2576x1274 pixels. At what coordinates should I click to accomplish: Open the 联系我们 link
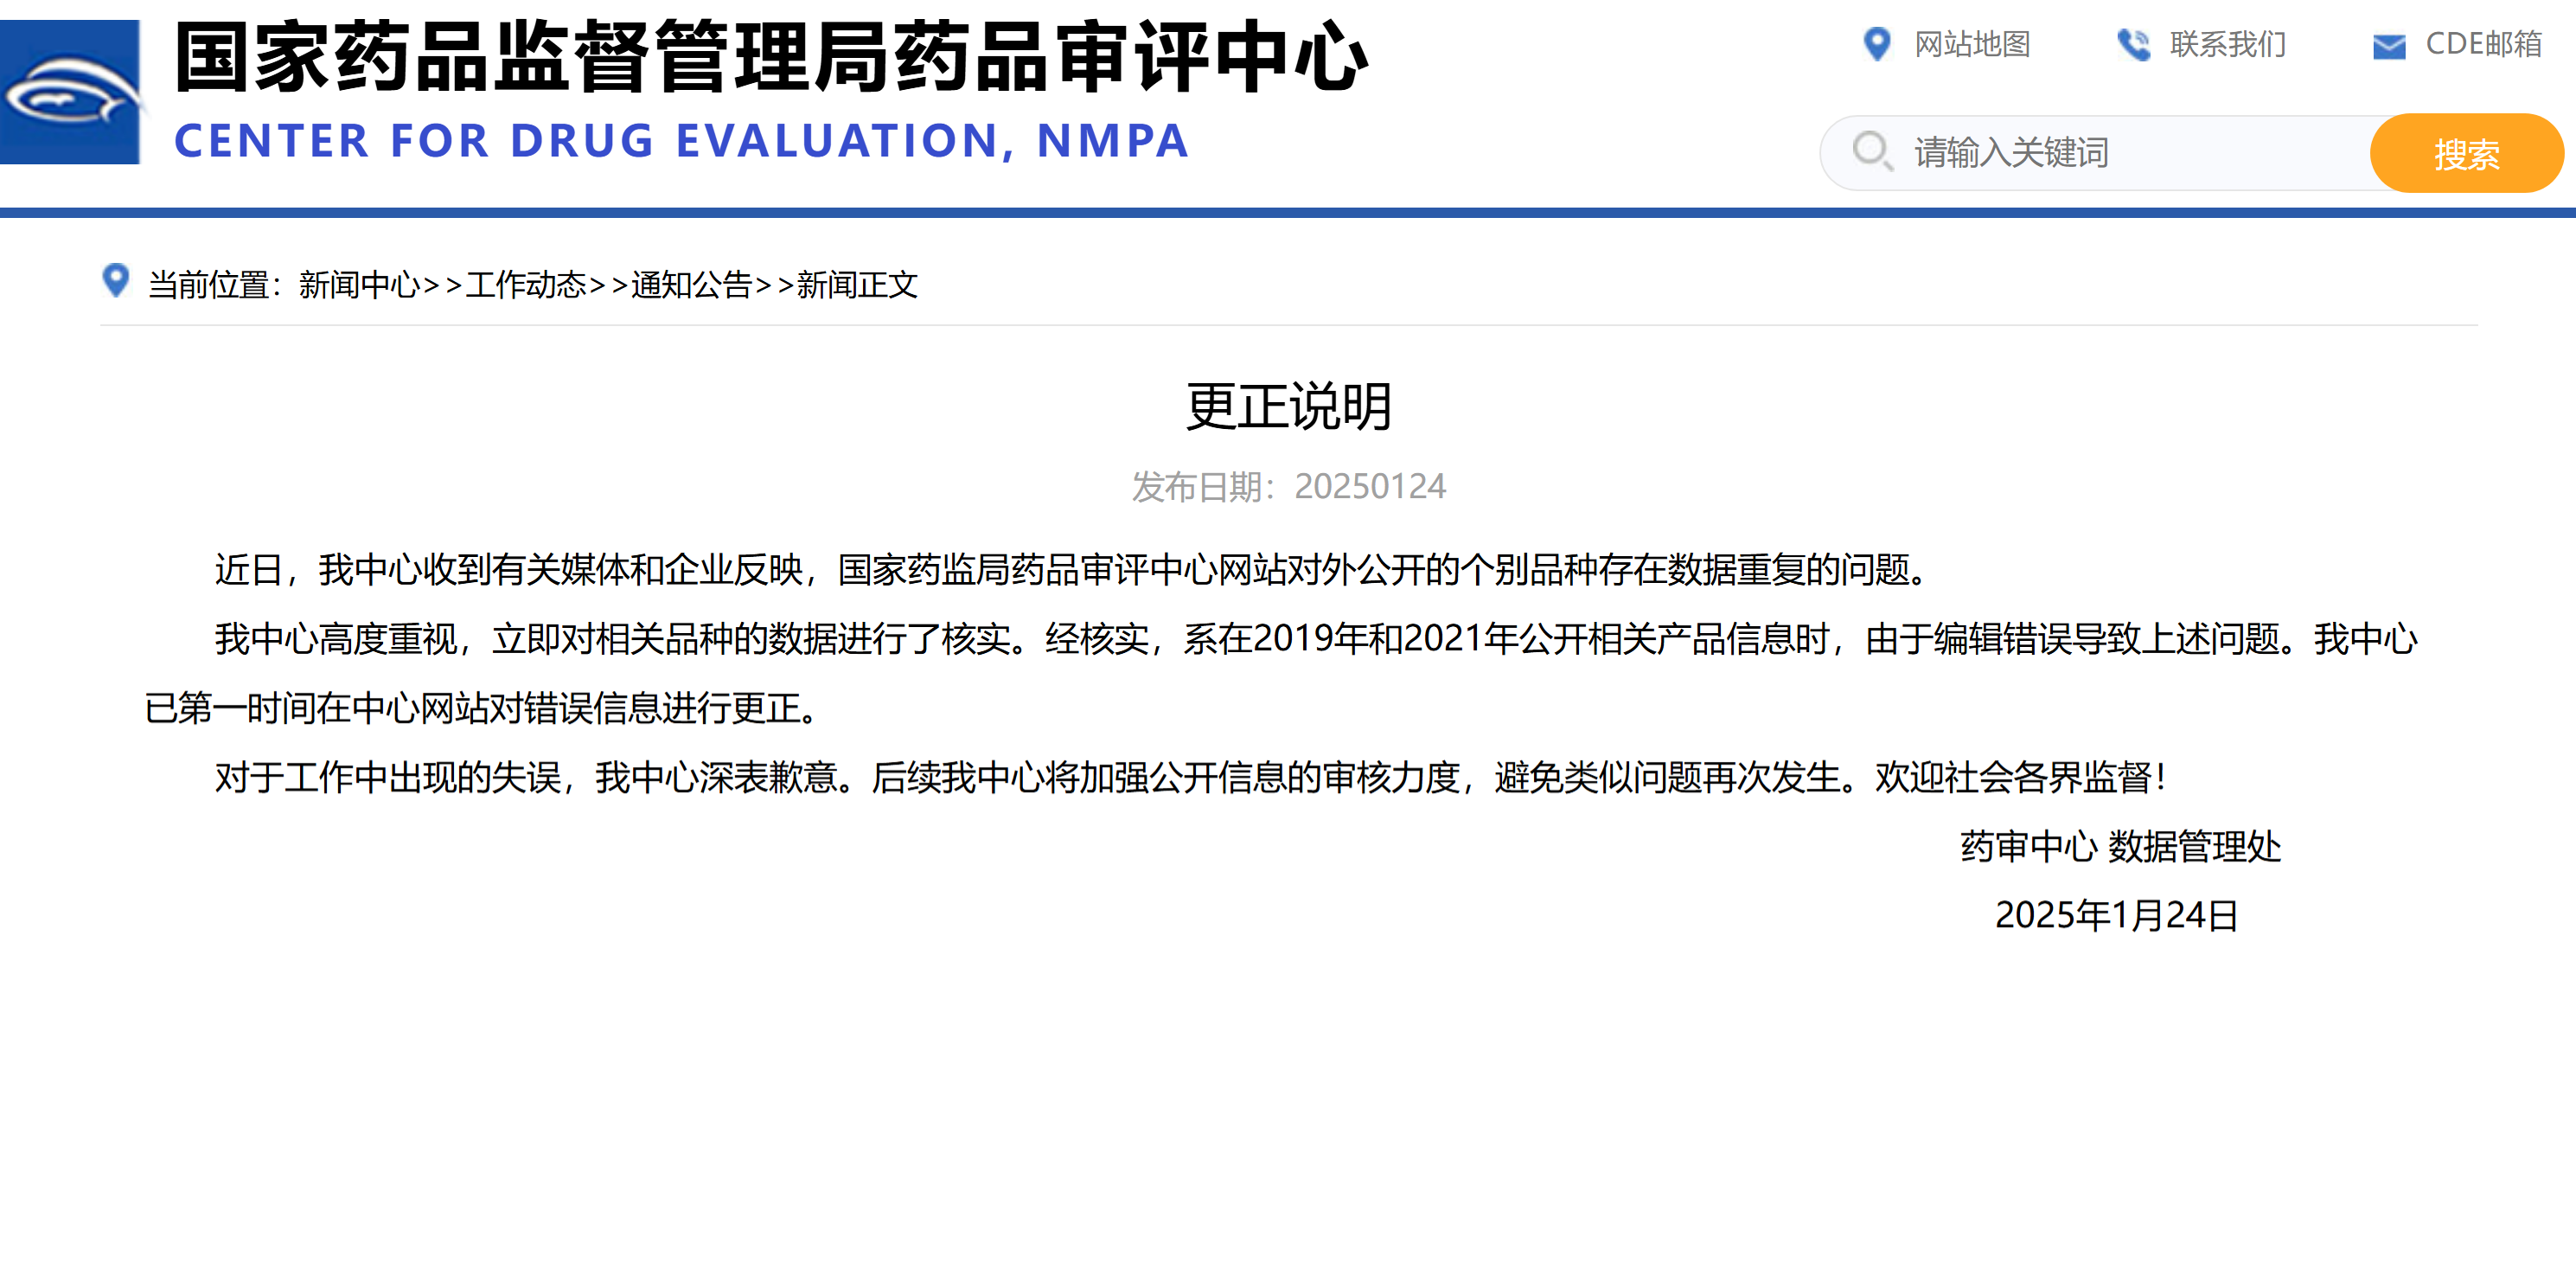click(2227, 44)
